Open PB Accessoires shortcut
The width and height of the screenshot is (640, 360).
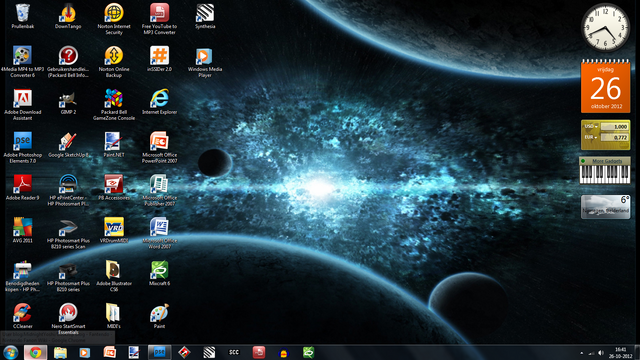[114, 188]
